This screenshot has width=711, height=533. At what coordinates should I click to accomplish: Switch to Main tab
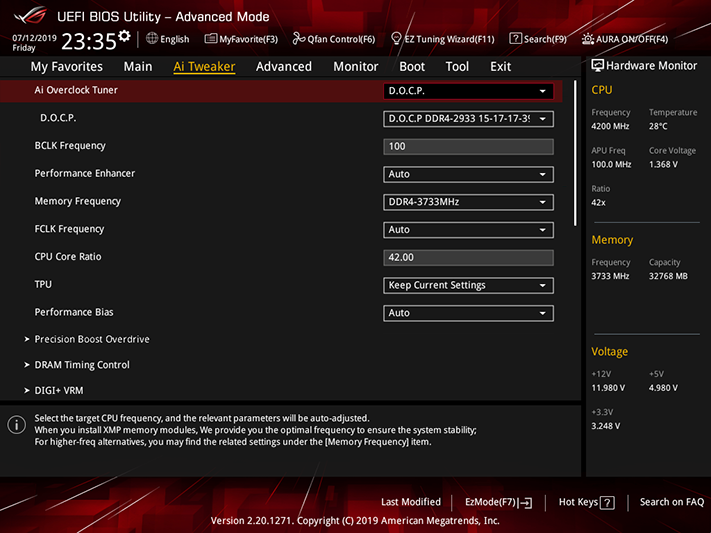(138, 67)
